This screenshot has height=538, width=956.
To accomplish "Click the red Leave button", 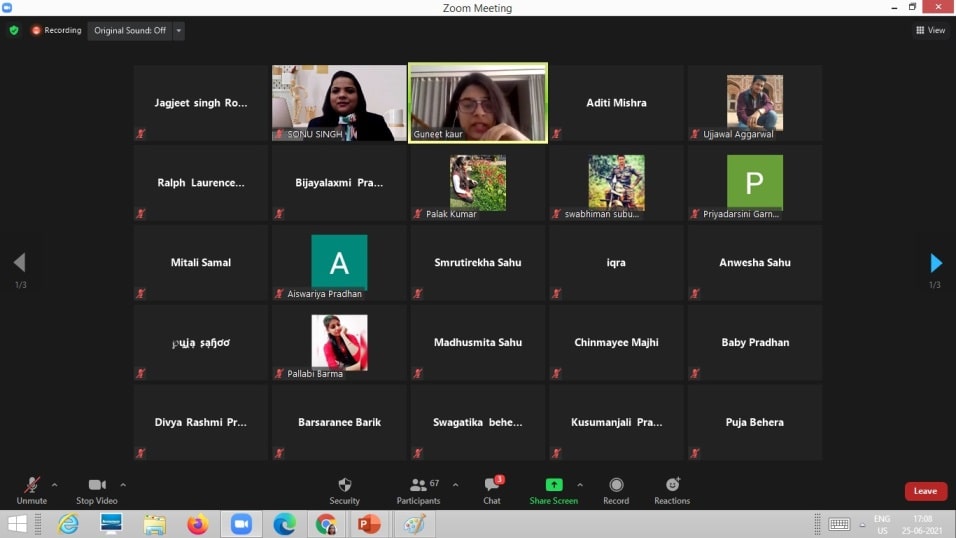I will [x=925, y=491].
